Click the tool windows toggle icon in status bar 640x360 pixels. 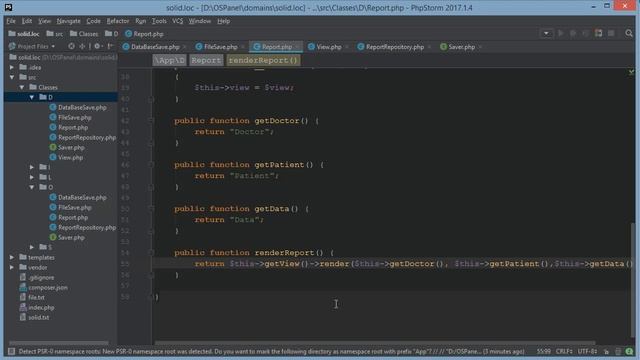(12, 351)
